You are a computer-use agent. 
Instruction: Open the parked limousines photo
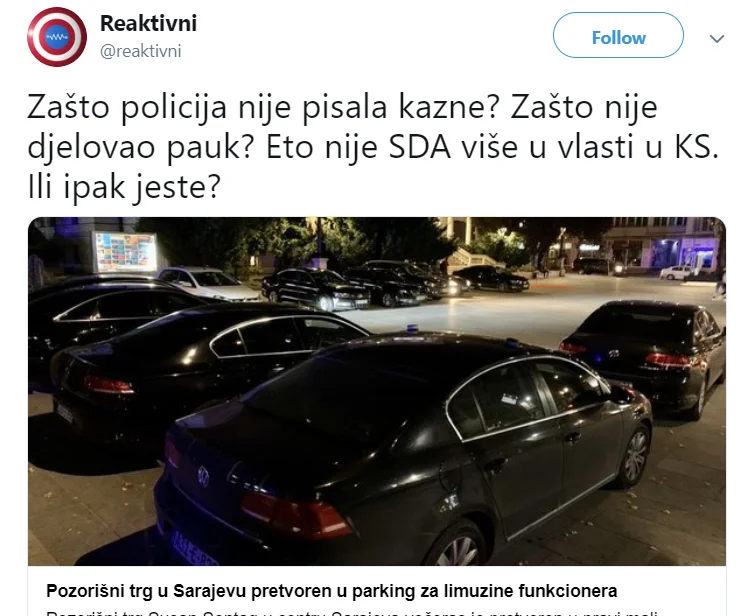point(377,391)
